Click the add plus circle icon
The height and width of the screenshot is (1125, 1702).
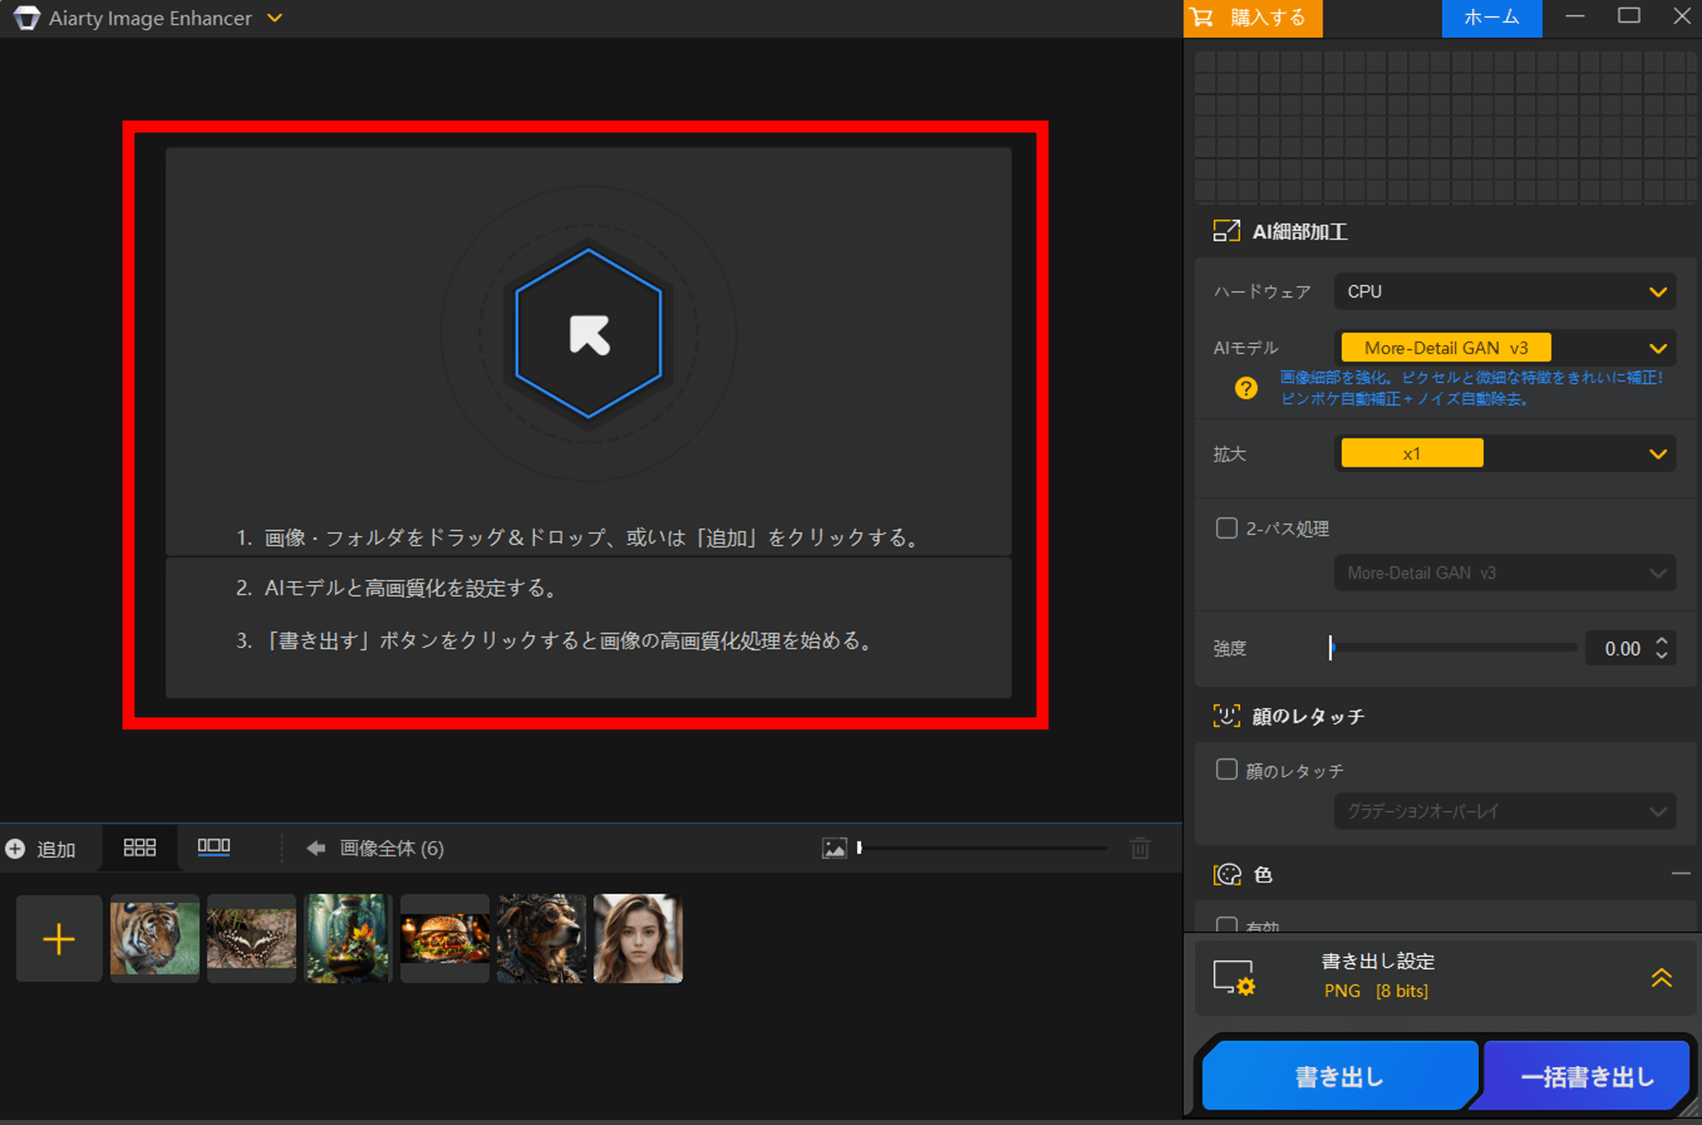[16, 849]
